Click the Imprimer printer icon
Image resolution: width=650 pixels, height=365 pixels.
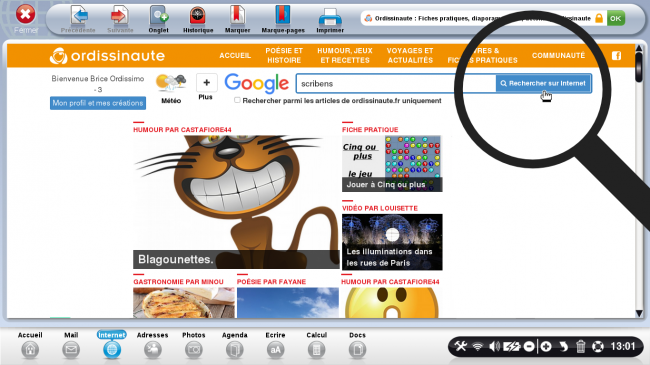point(330,17)
